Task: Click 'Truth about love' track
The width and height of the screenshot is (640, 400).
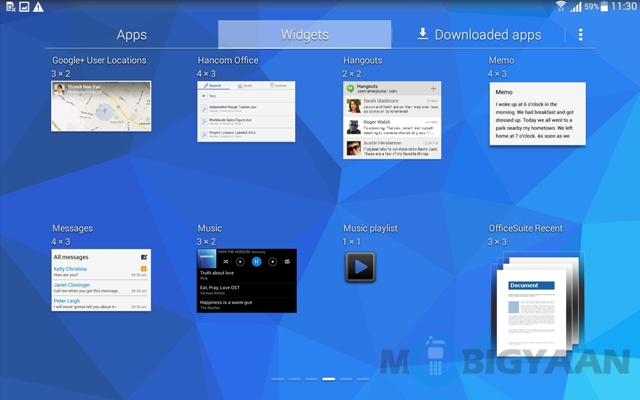Action: [247, 275]
